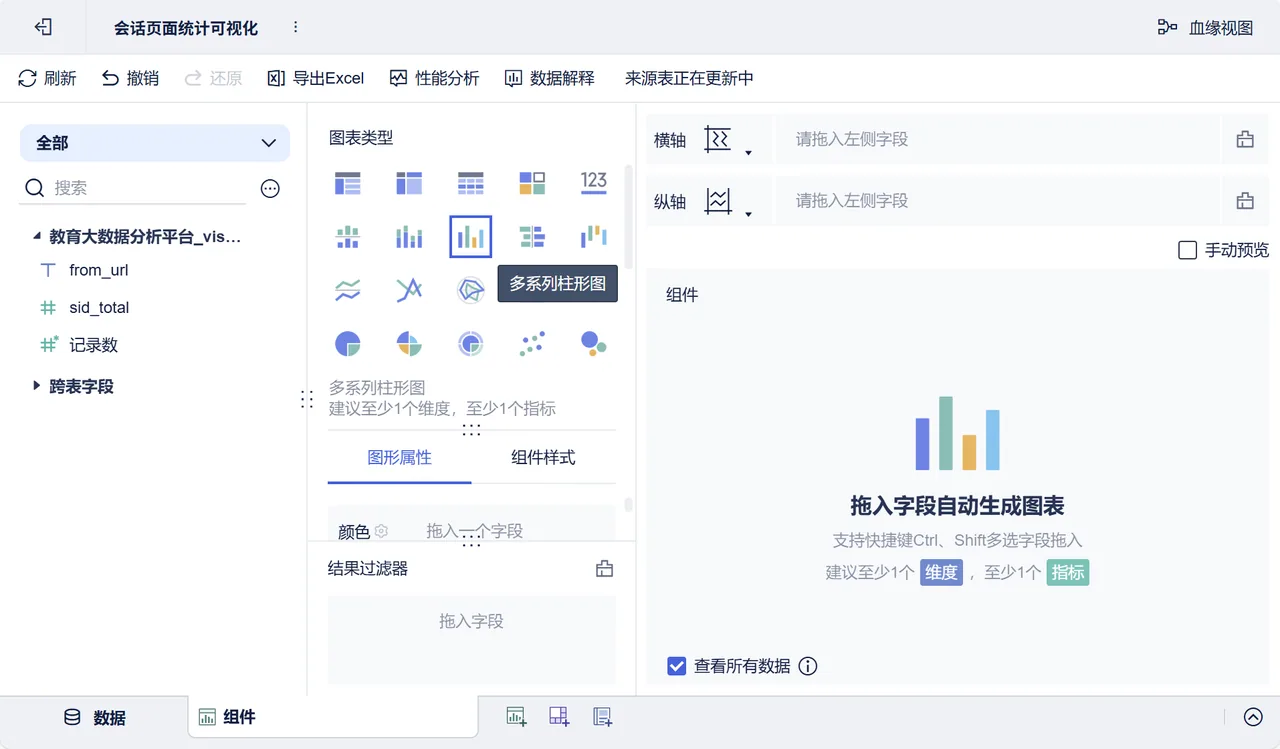Select the colored treemap block chart type
Viewport: 1280px width, 749px height.
coord(532,183)
